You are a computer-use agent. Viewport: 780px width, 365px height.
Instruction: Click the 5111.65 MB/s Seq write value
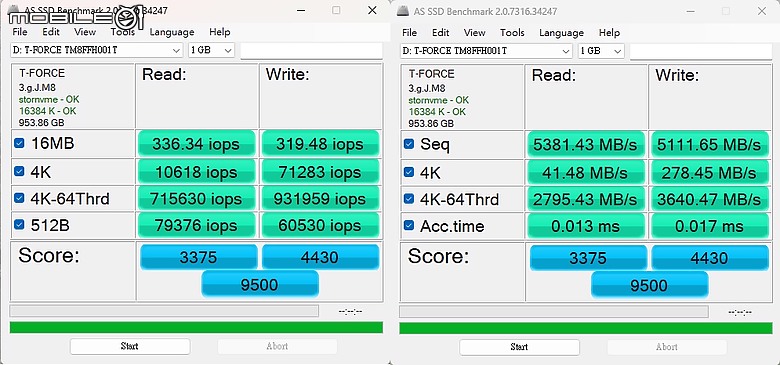pyautogui.click(x=709, y=145)
